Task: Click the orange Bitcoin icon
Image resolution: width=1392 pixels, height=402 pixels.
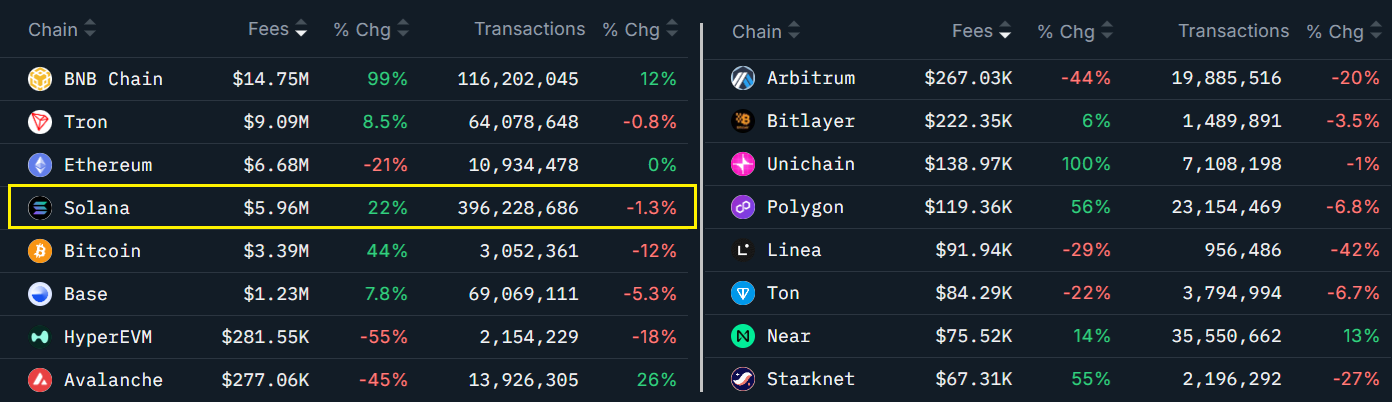Action: click(x=40, y=251)
